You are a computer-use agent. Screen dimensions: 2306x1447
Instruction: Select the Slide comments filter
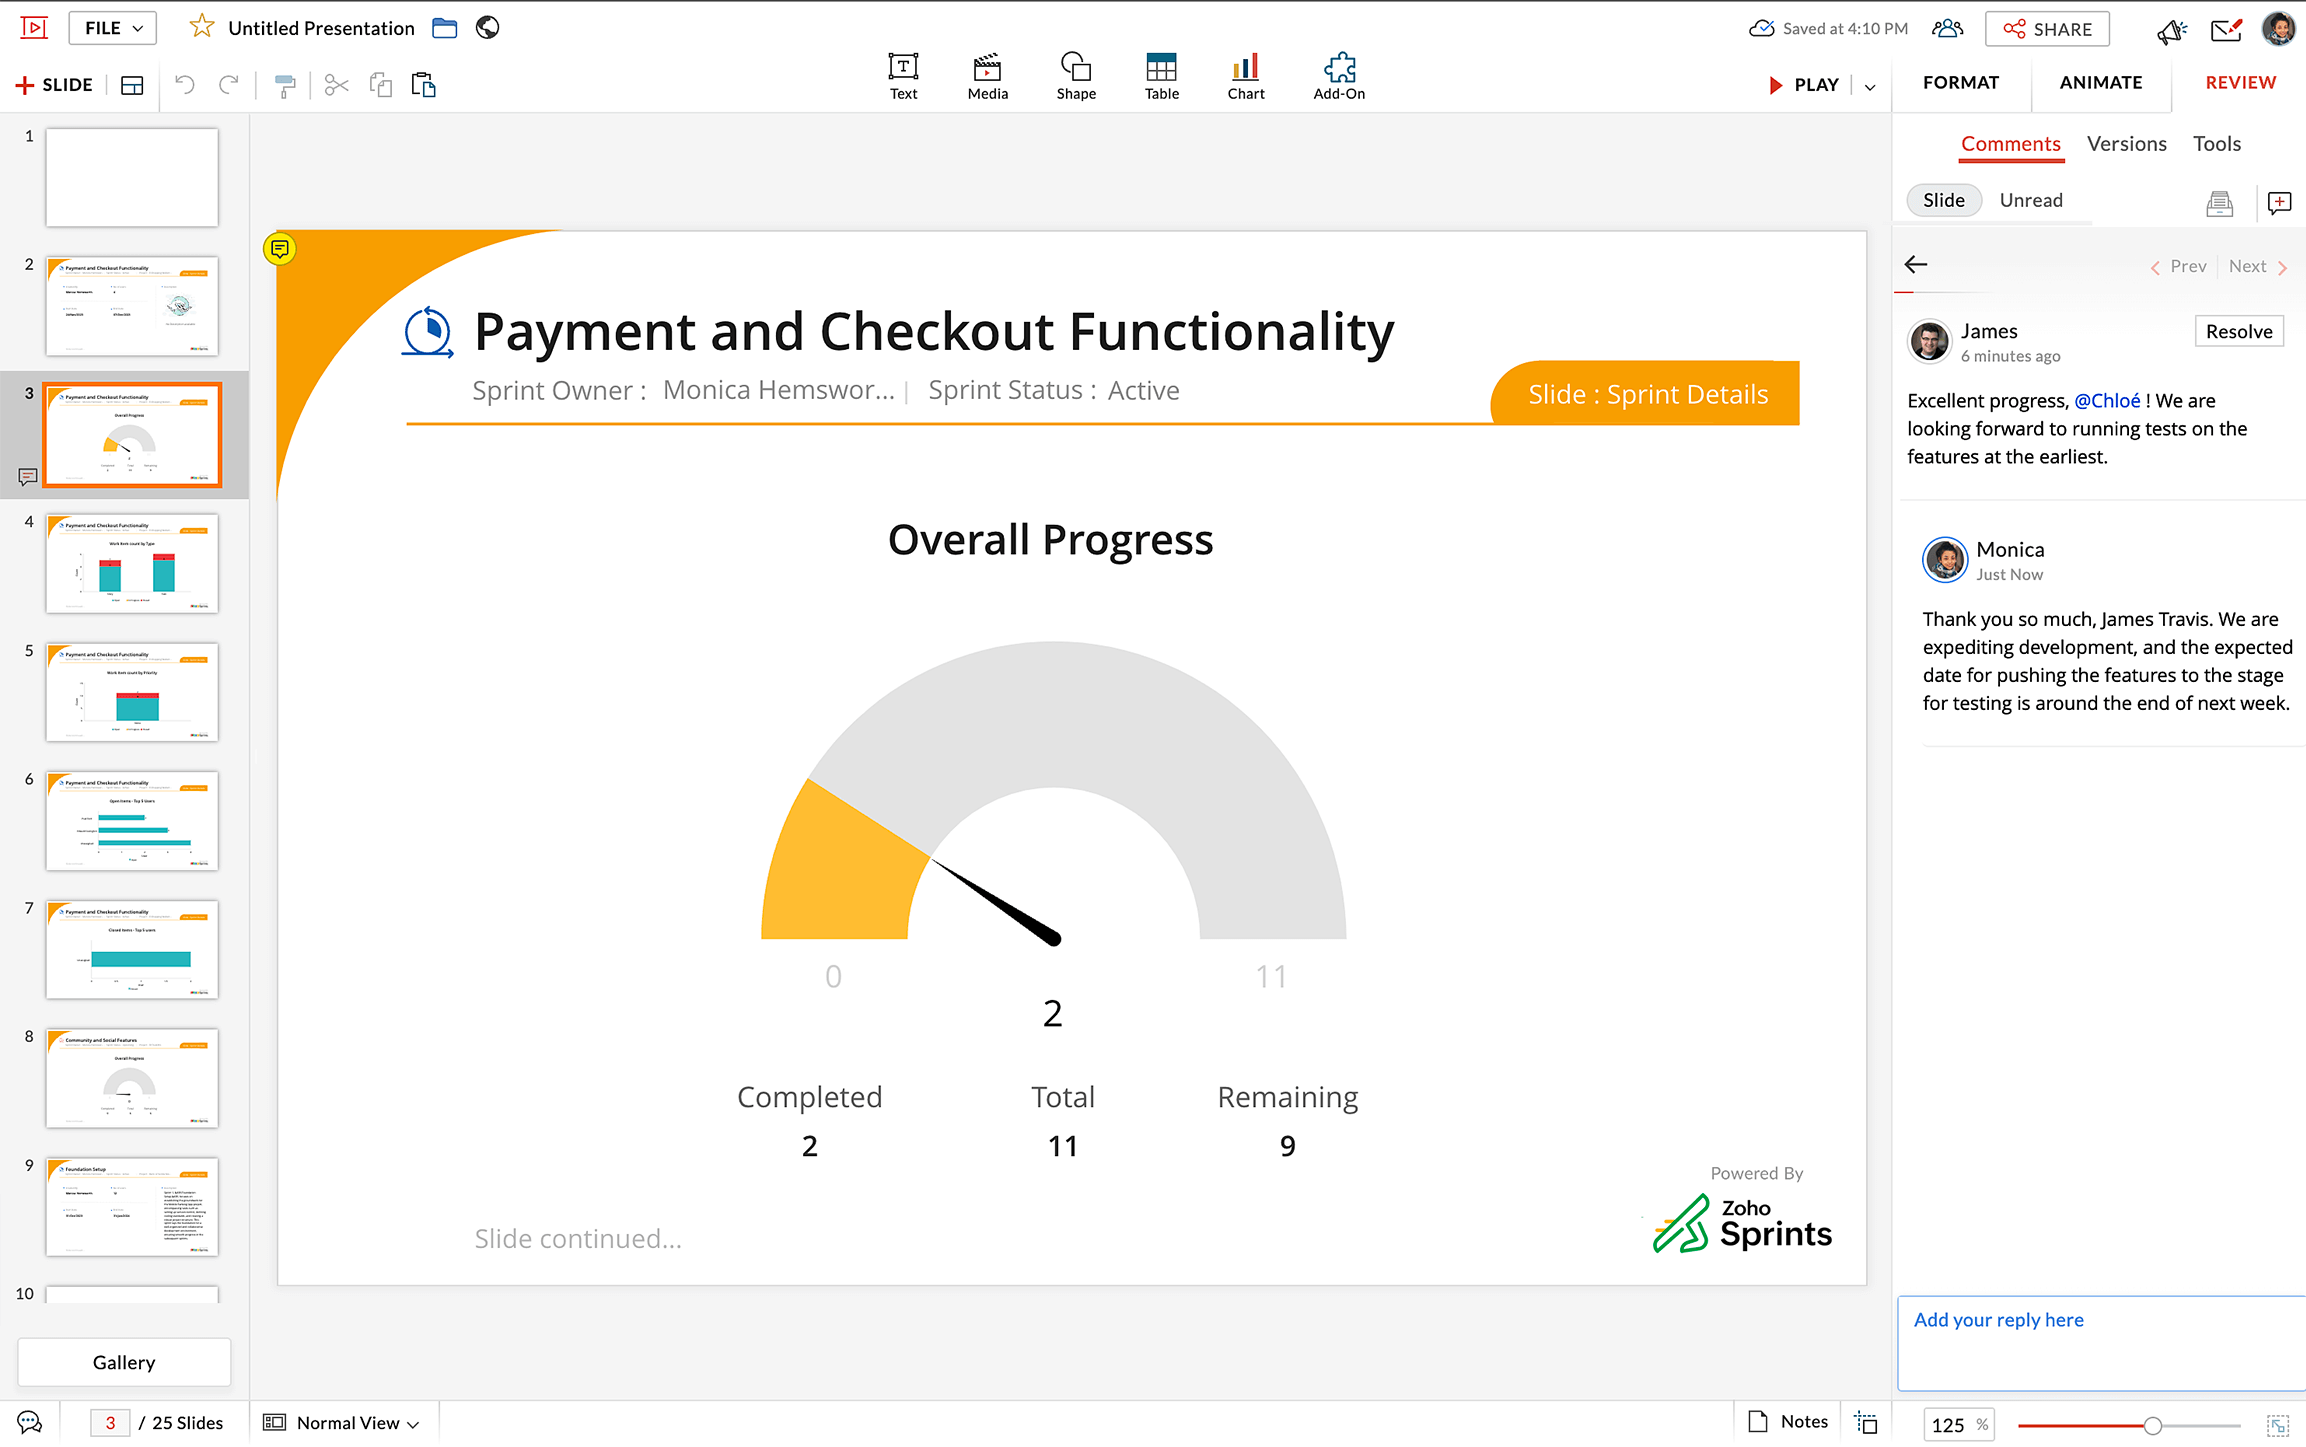[x=1943, y=200]
